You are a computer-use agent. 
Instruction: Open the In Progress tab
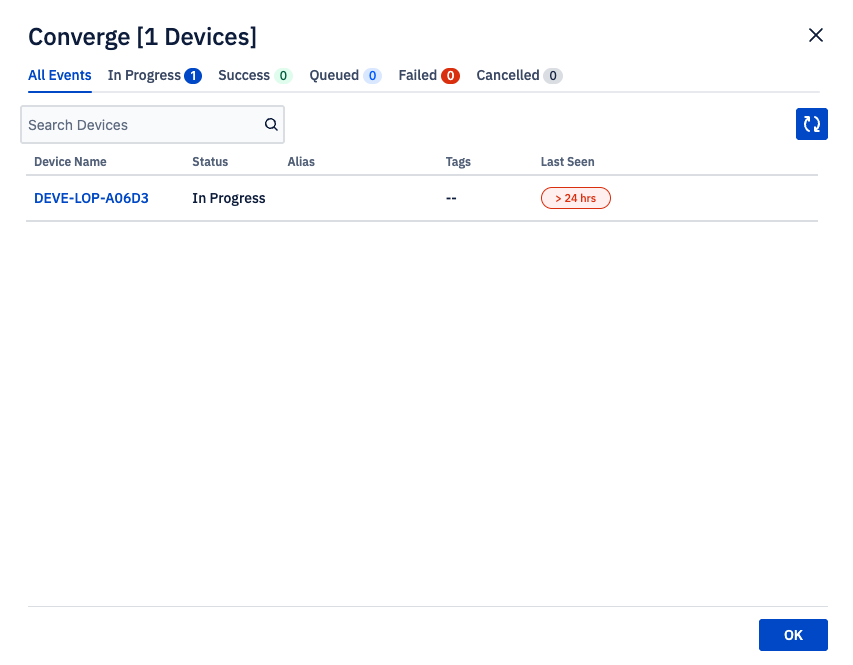tap(154, 76)
